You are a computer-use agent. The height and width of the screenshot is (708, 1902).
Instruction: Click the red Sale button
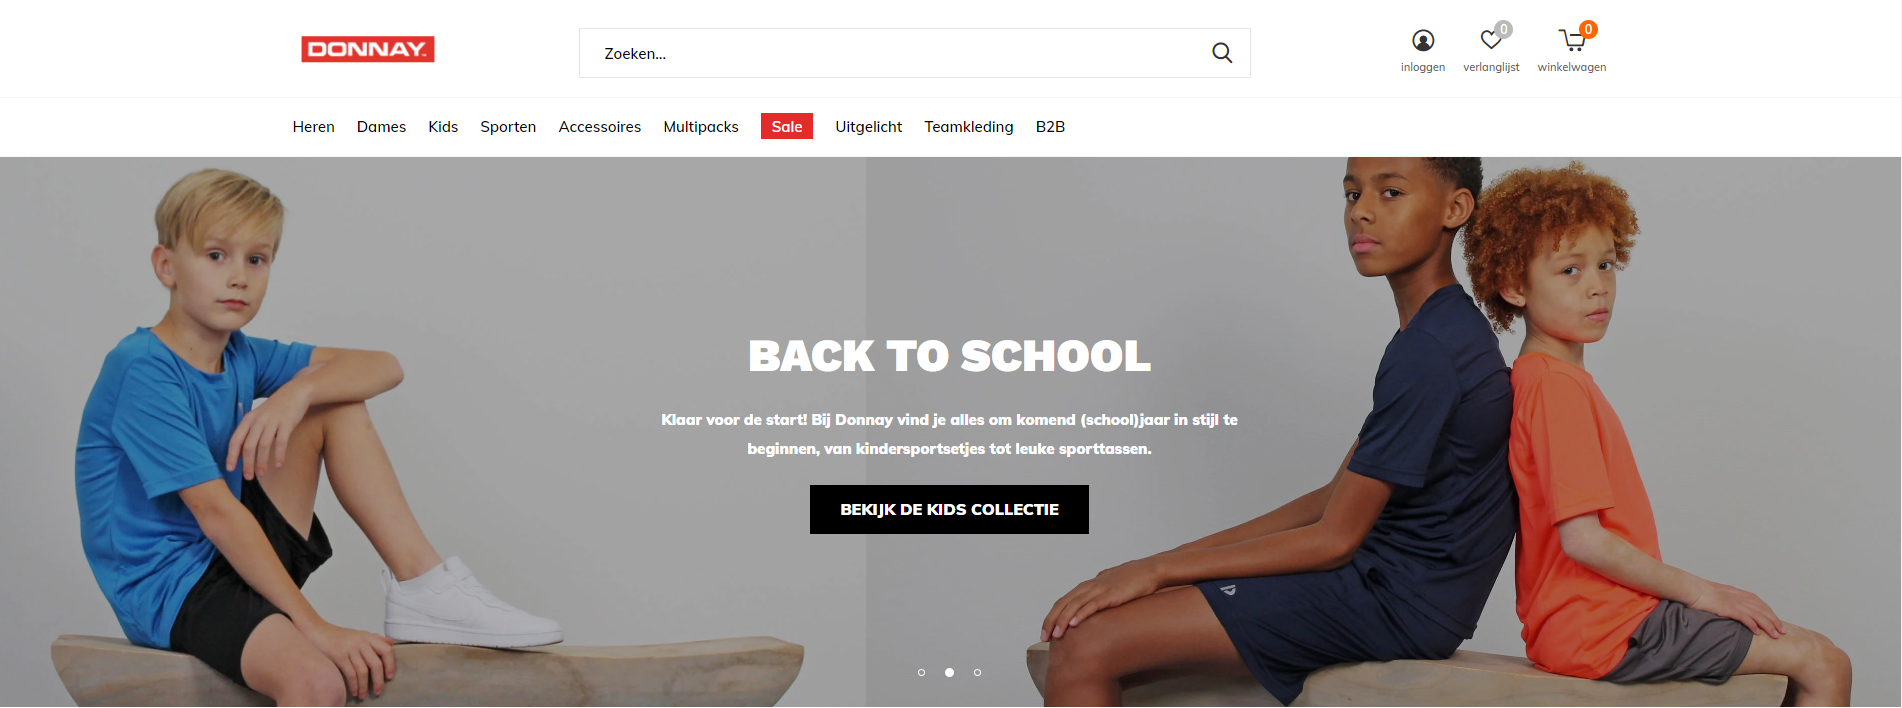coord(787,126)
